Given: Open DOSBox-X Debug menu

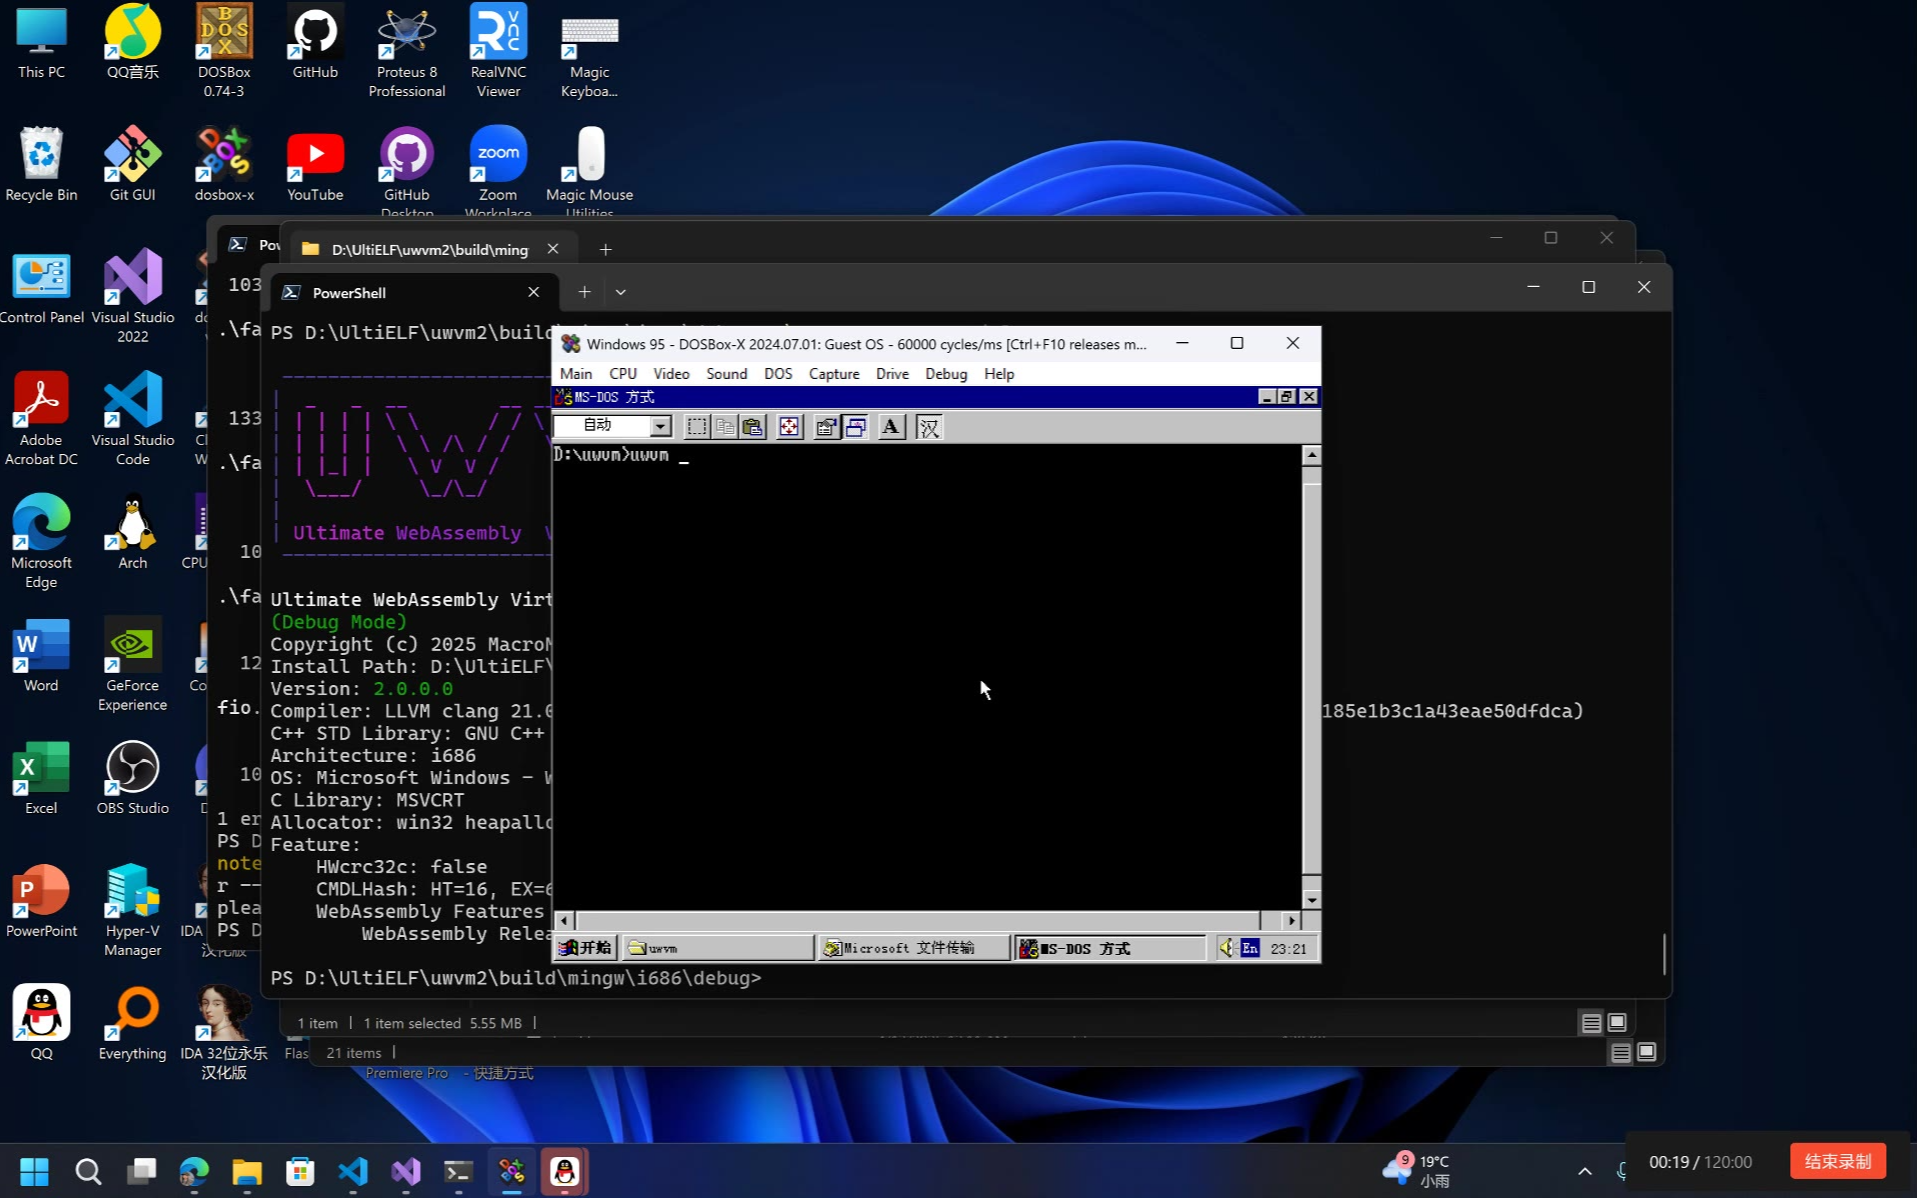Looking at the screenshot, I should click(x=946, y=374).
